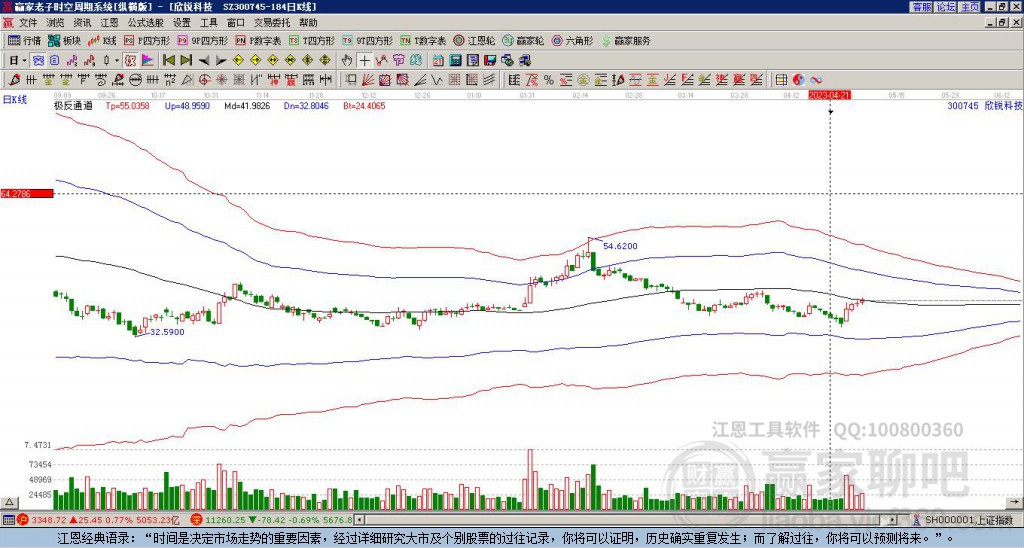The width and height of the screenshot is (1024, 548).
Task: Open the P数字表 number table
Action: (x=259, y=40)
